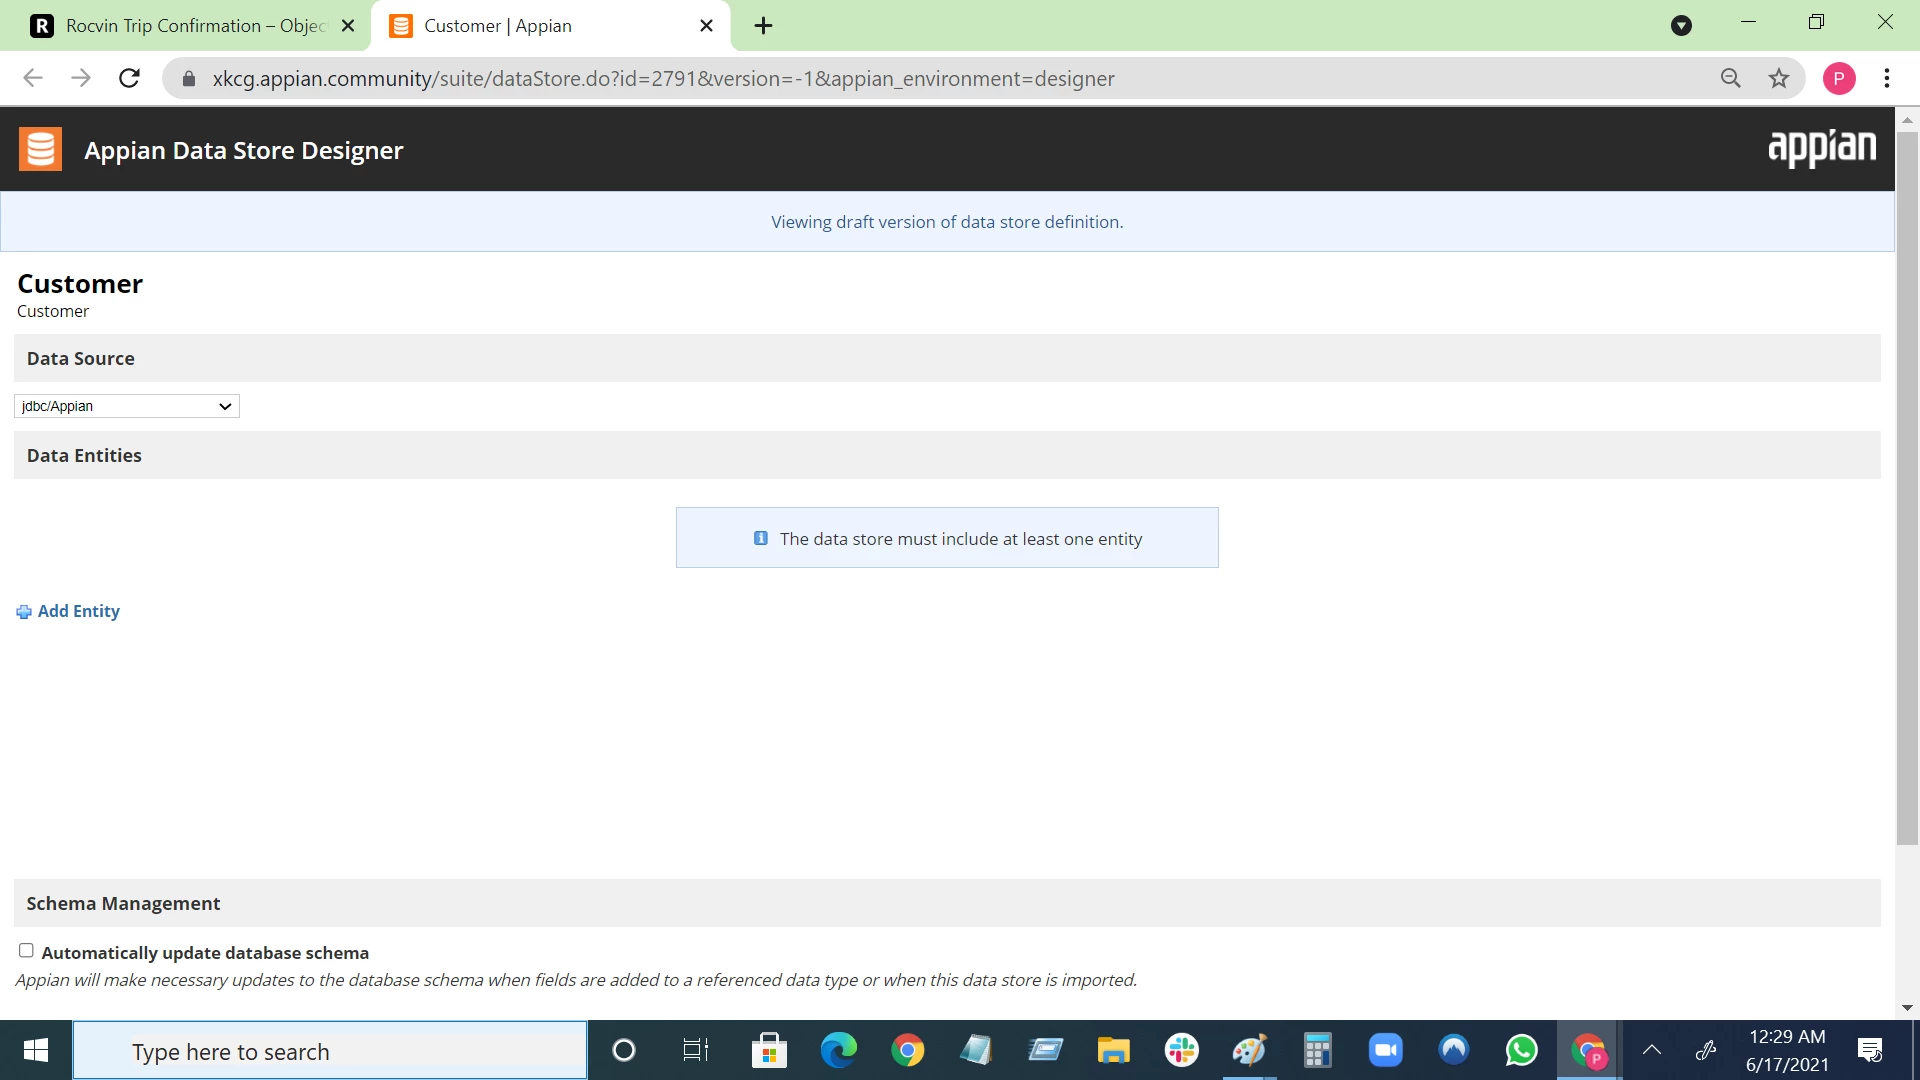Select the Customer | Appian tab
Image resolution: width=1920 pixels, height=1080 pixels.
pyautogui.click(x=550, y=26)
